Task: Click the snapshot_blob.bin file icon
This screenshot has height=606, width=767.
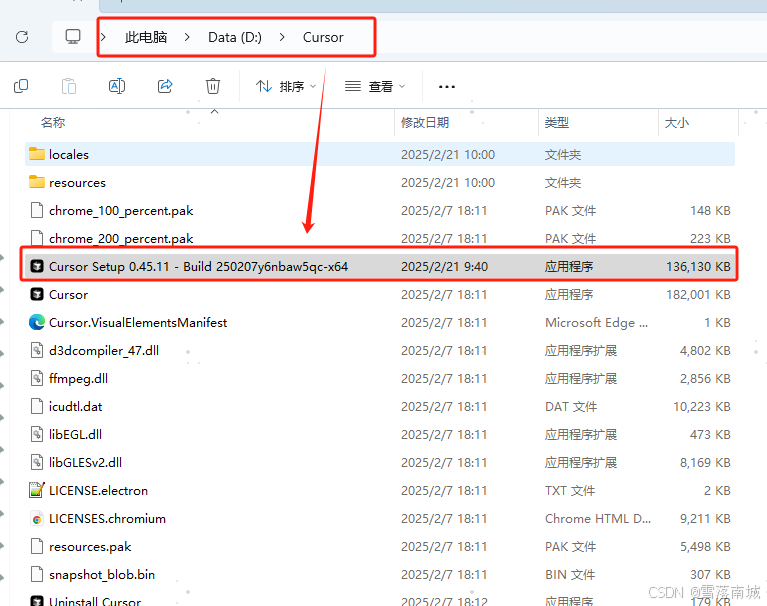Action: (37, 574)
